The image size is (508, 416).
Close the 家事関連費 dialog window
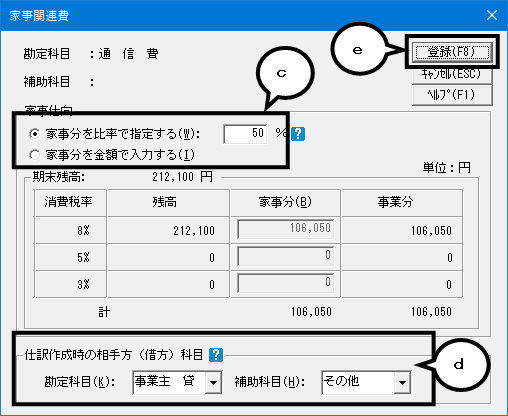click(x=492, y=15)
